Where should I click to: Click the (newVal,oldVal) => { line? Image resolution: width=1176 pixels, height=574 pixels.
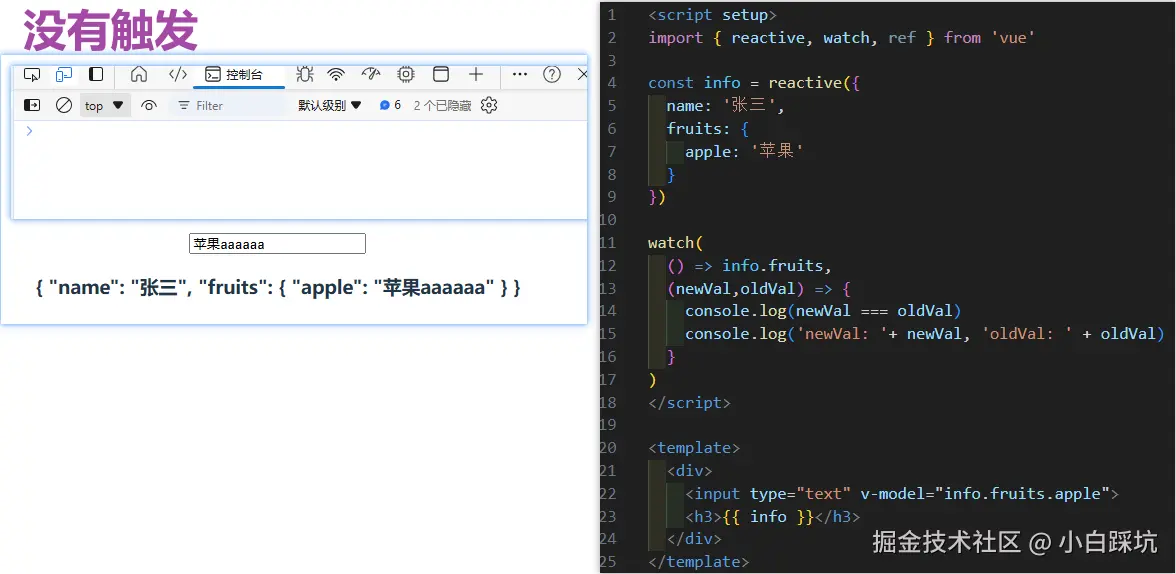click(x=759, y=288)
